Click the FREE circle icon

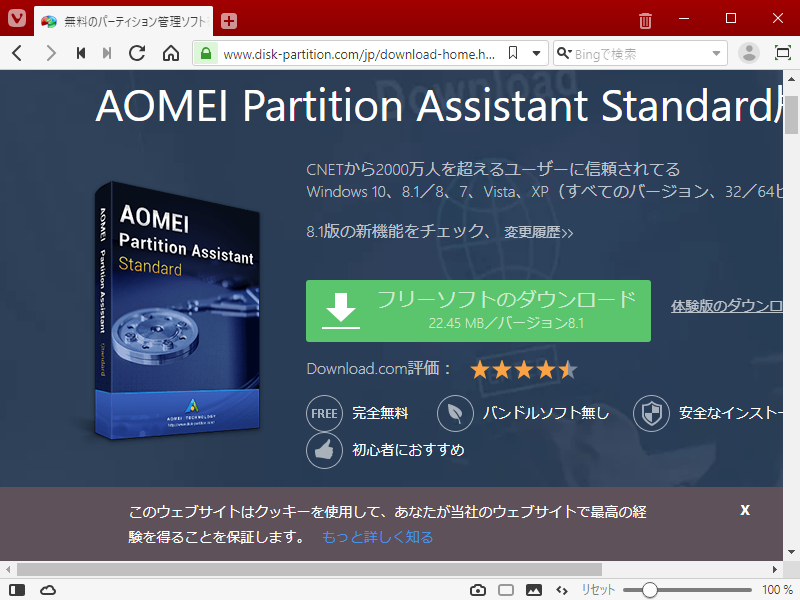(324, 413)
